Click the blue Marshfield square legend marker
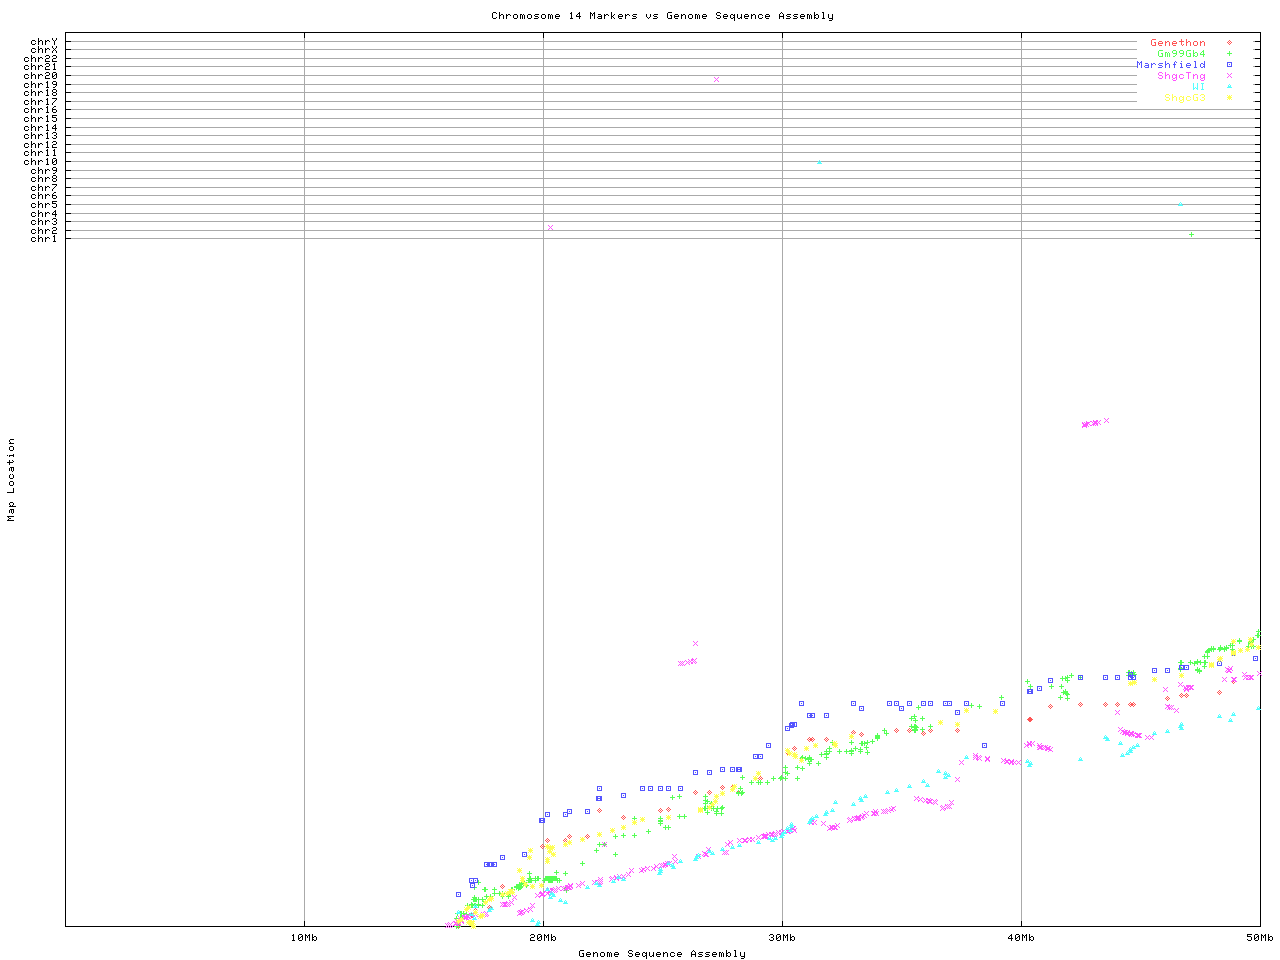1280x960 pixels. point(1229,65)
